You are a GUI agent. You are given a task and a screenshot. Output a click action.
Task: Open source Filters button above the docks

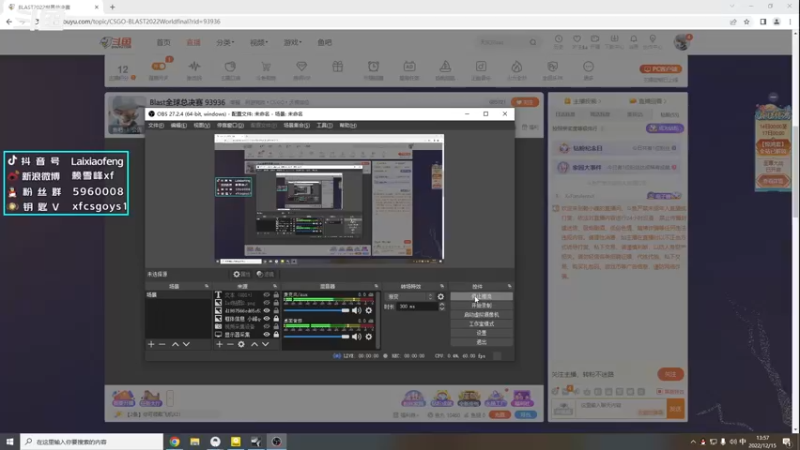pos(265,274)
